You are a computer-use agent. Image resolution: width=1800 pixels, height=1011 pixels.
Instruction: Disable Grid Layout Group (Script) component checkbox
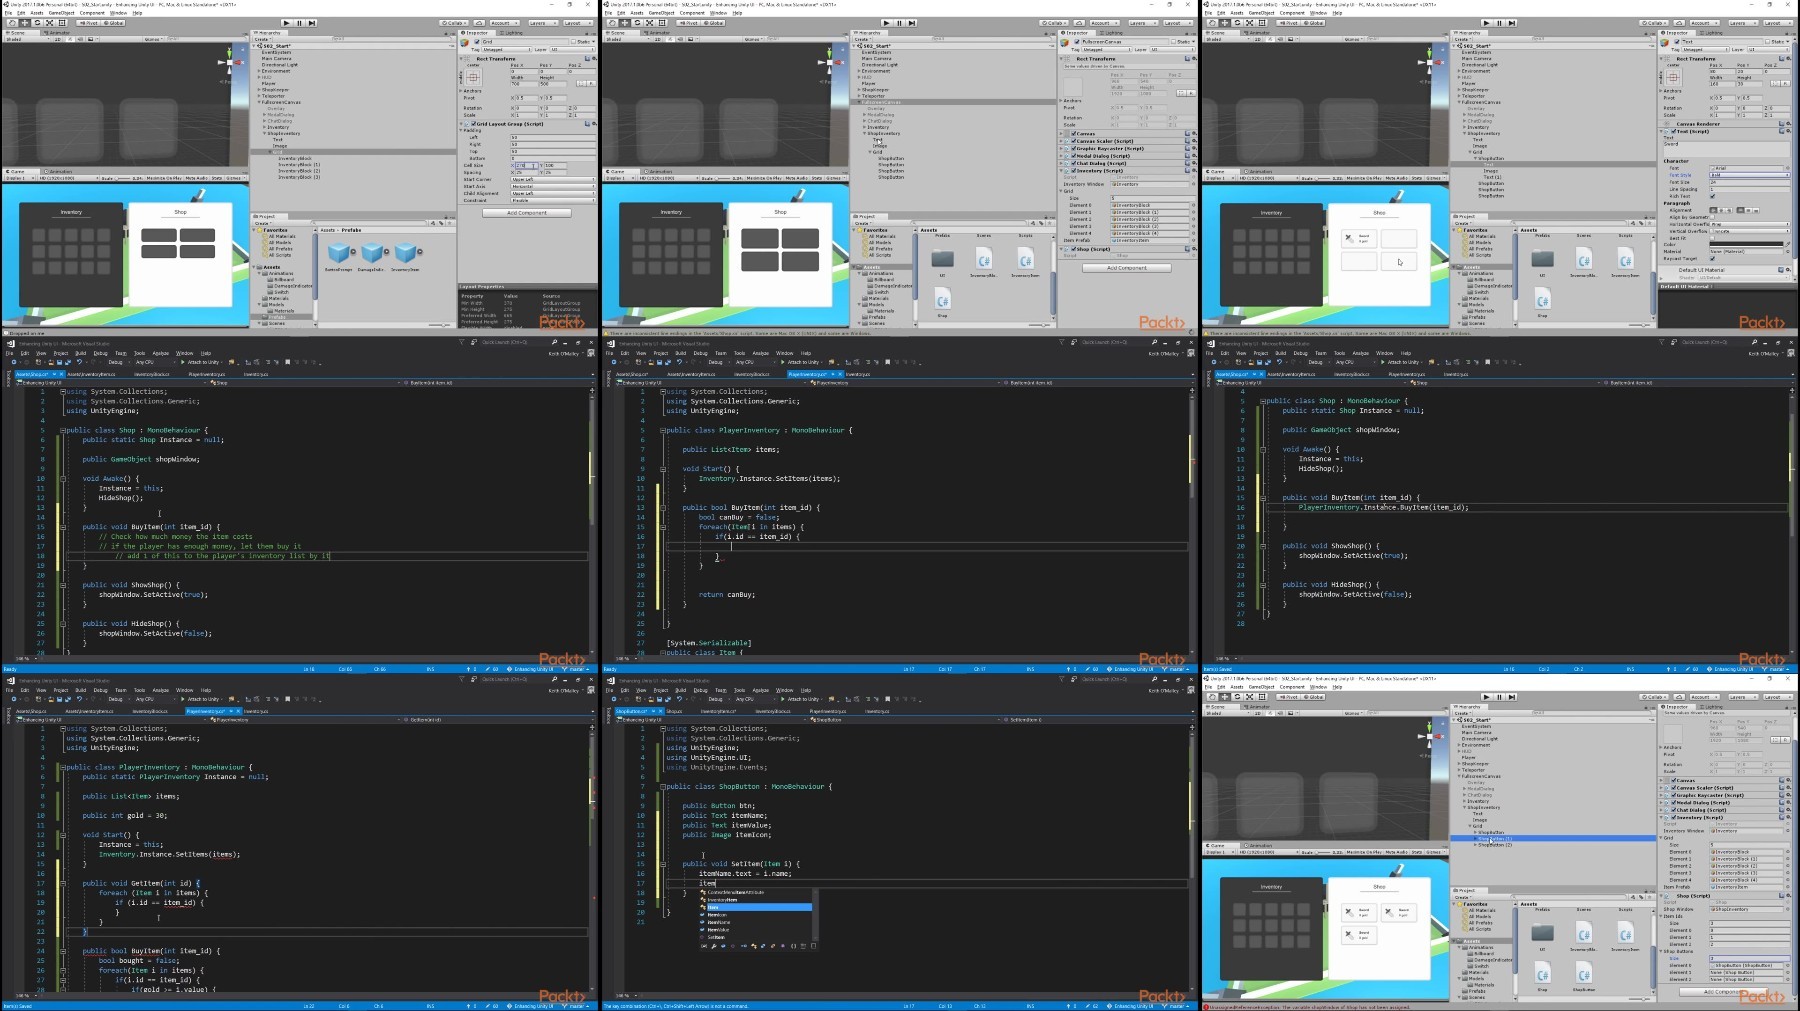pos(473,124)
